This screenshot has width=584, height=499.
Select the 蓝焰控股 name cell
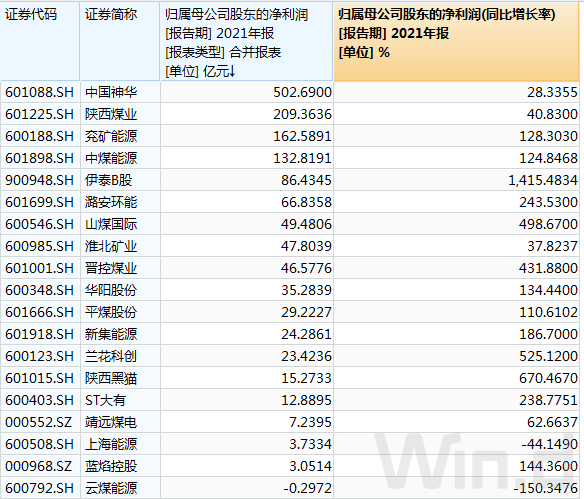111,465
